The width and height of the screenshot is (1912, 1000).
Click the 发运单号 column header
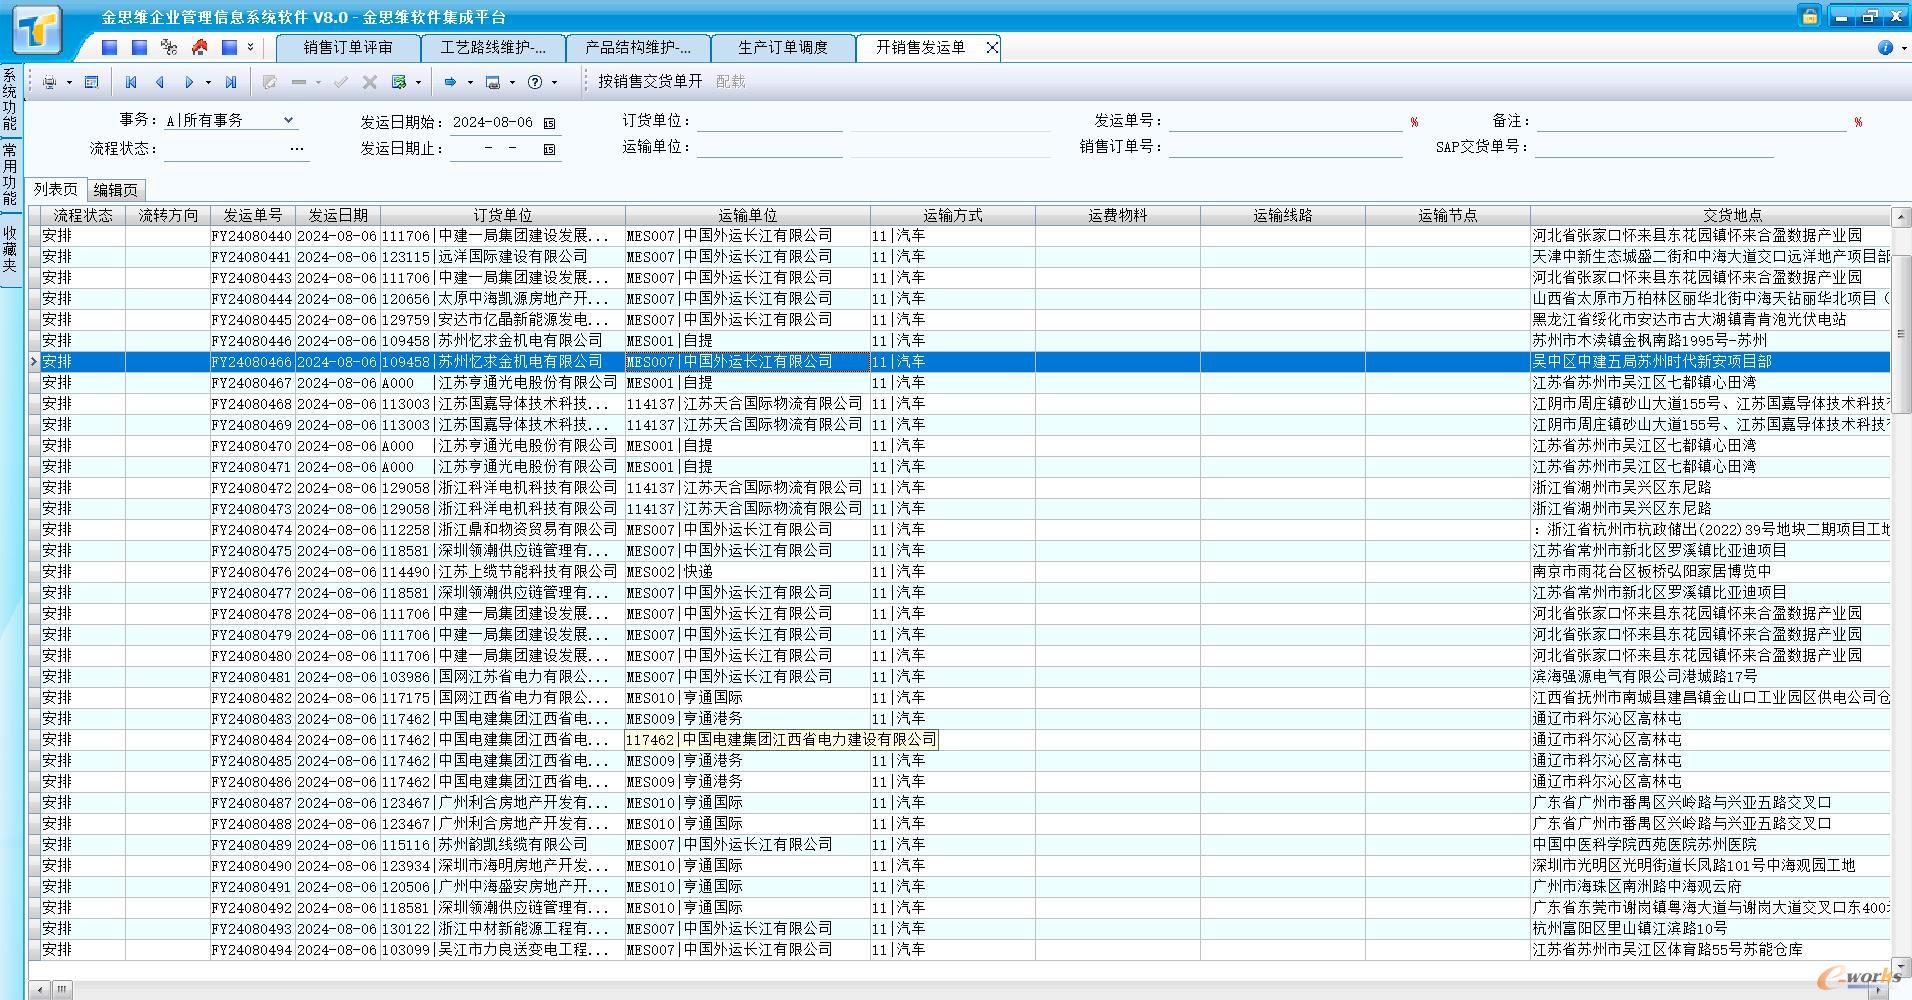(253, 215)
